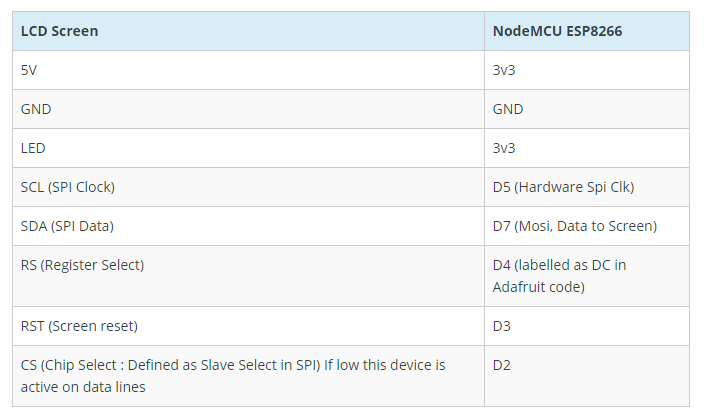Select the RS (Register Select) cell
This screenshot has width=704, height=419.
248,276
